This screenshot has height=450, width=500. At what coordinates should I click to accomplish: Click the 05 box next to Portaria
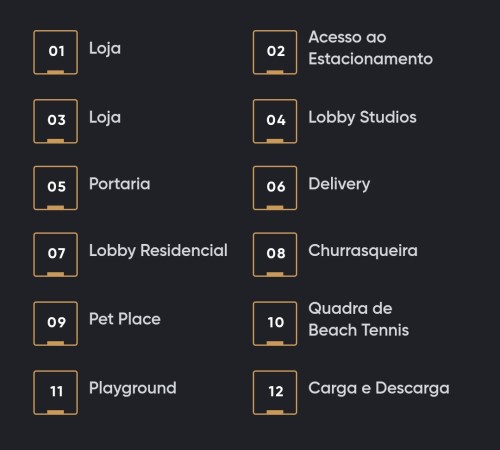pyautogui.click(x=56, y=188)
